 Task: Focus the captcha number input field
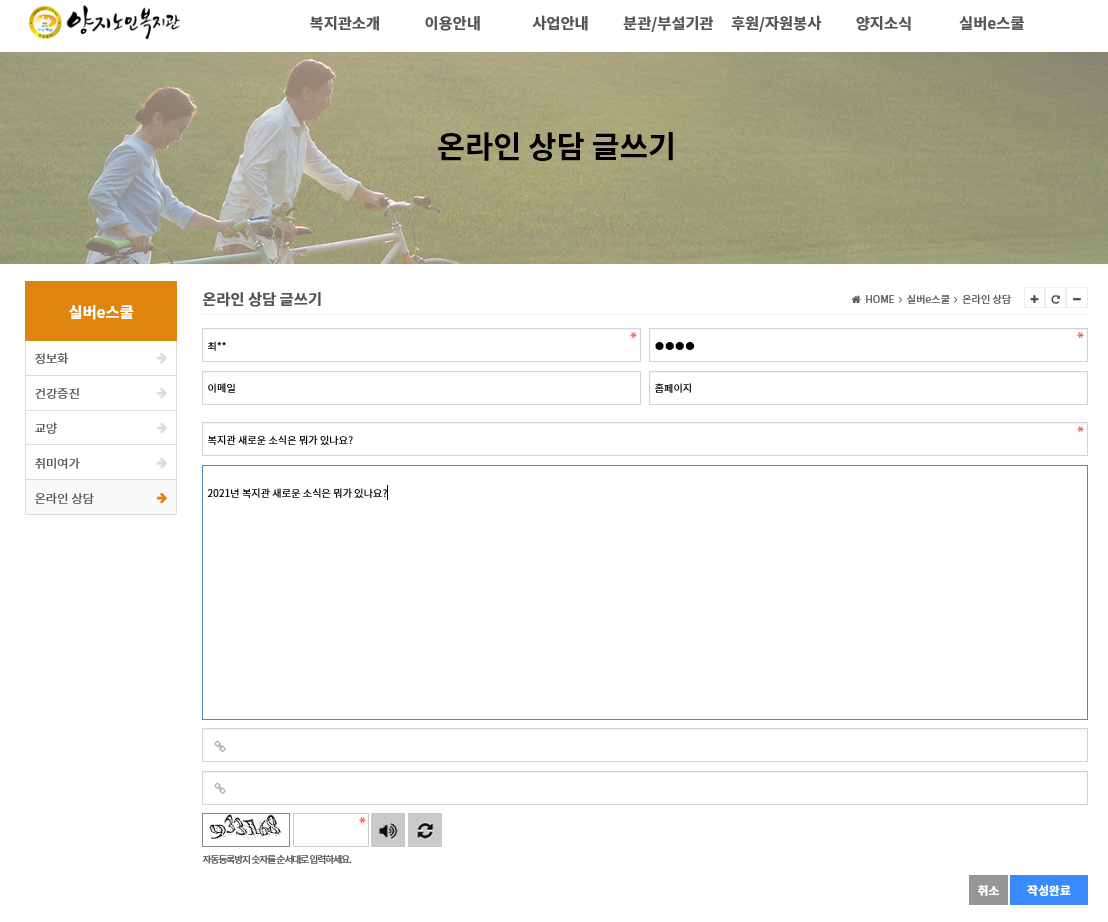331,829
